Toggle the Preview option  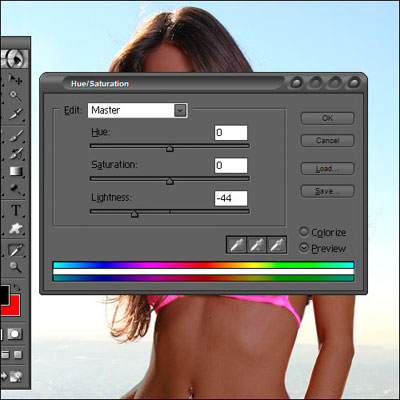tap(304, 248)
